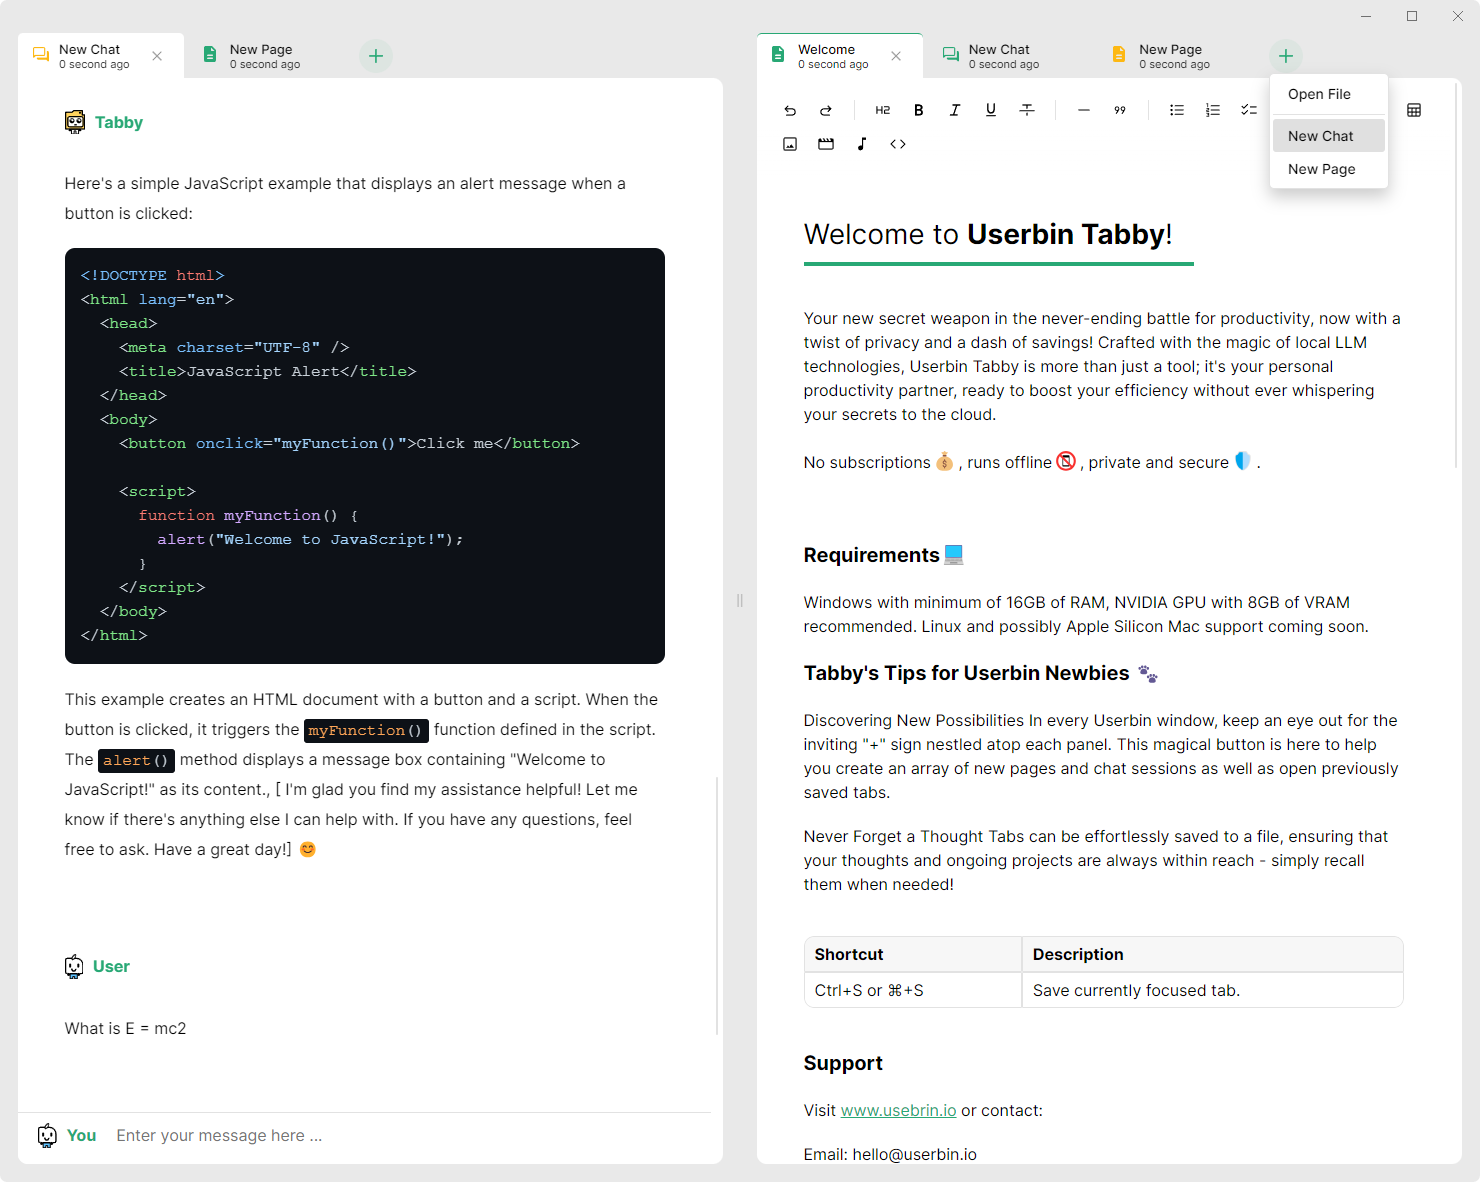Click the alert() inline code
1480x1182 pixels.
[x=137, y=760]
